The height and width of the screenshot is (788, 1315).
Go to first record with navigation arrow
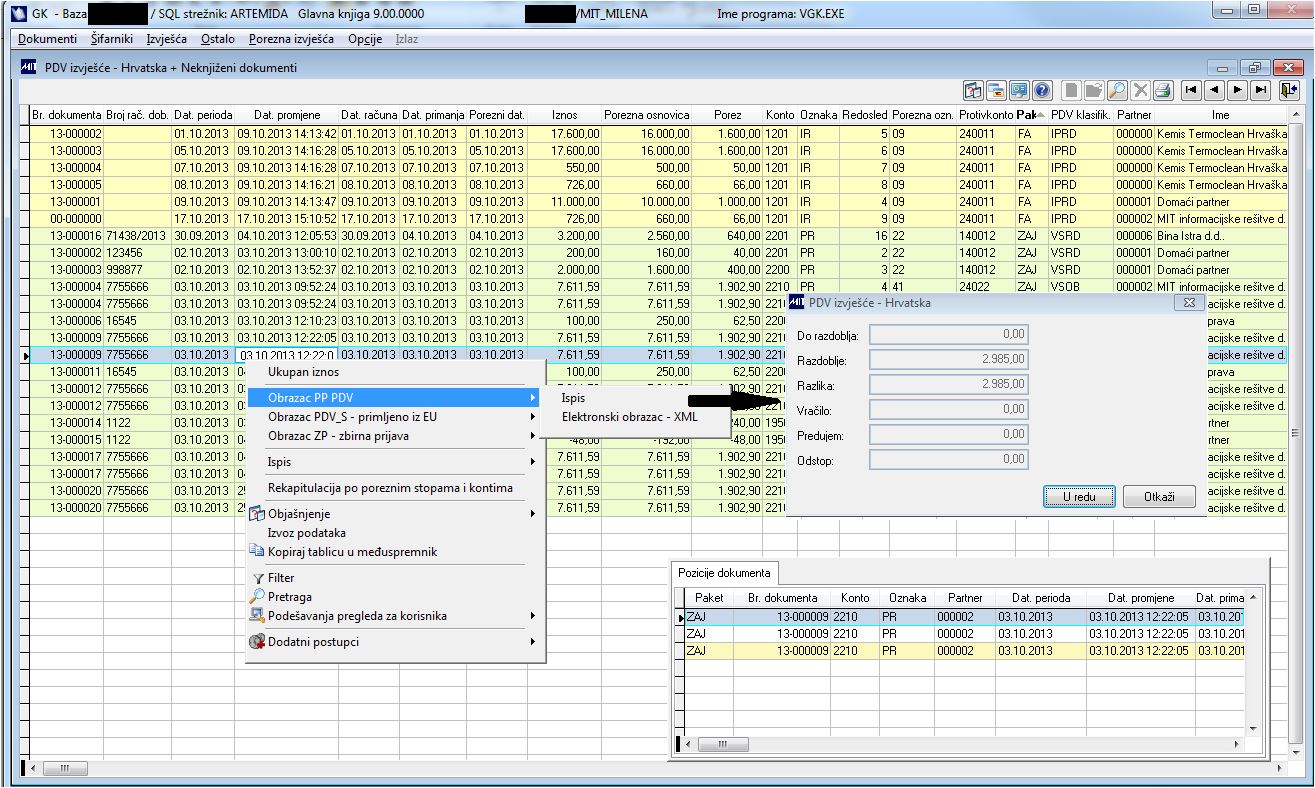[1191, 90]
